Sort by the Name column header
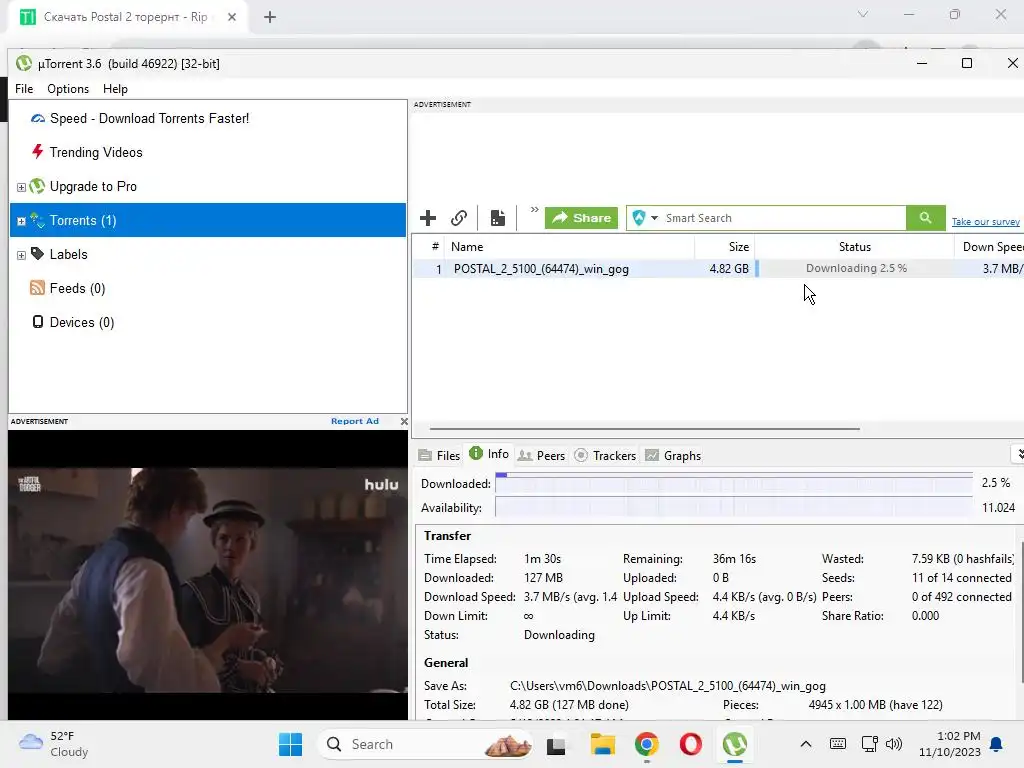Viewport: 1024px width, 768px height. click(x=569, y=246)
